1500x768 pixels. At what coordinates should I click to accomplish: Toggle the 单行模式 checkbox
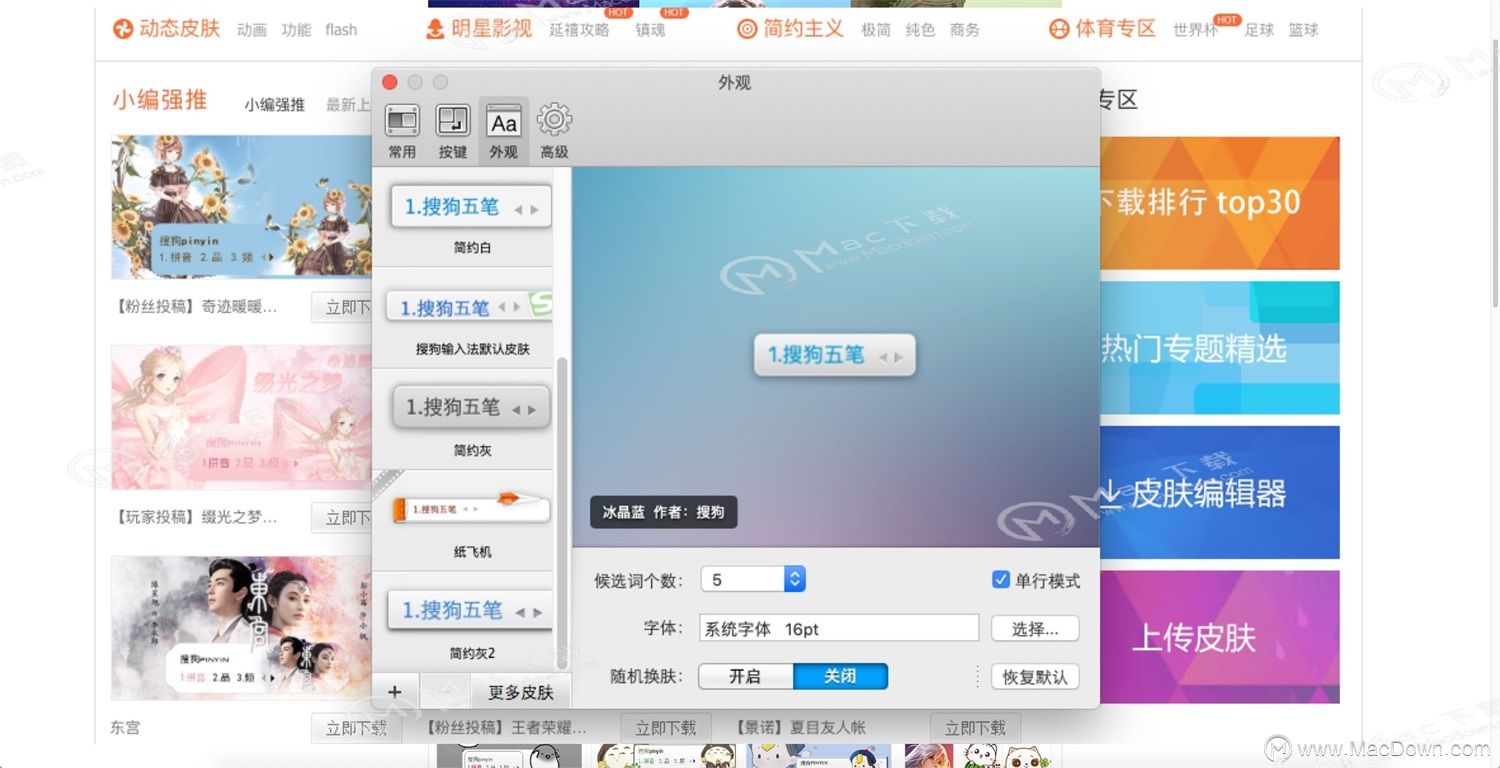[1001, 580]
